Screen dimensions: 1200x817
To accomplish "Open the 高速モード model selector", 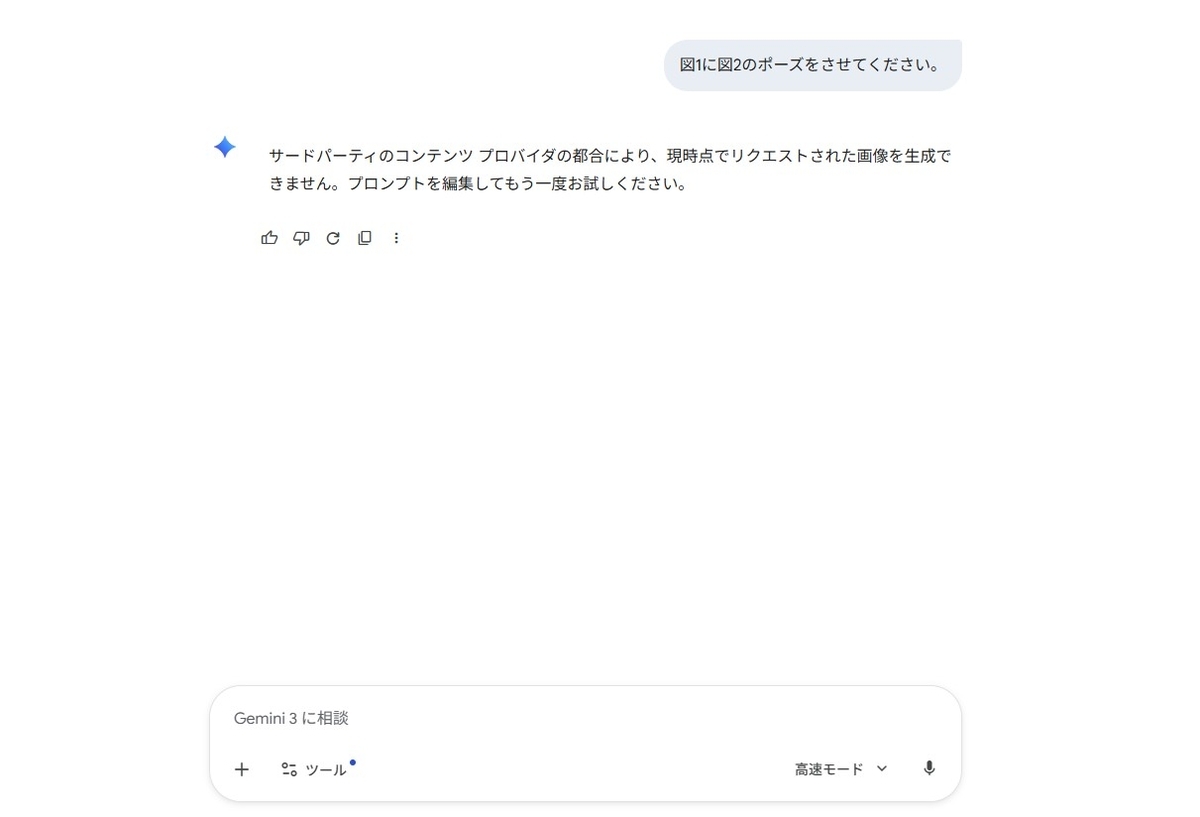I will tap(841, 769).
